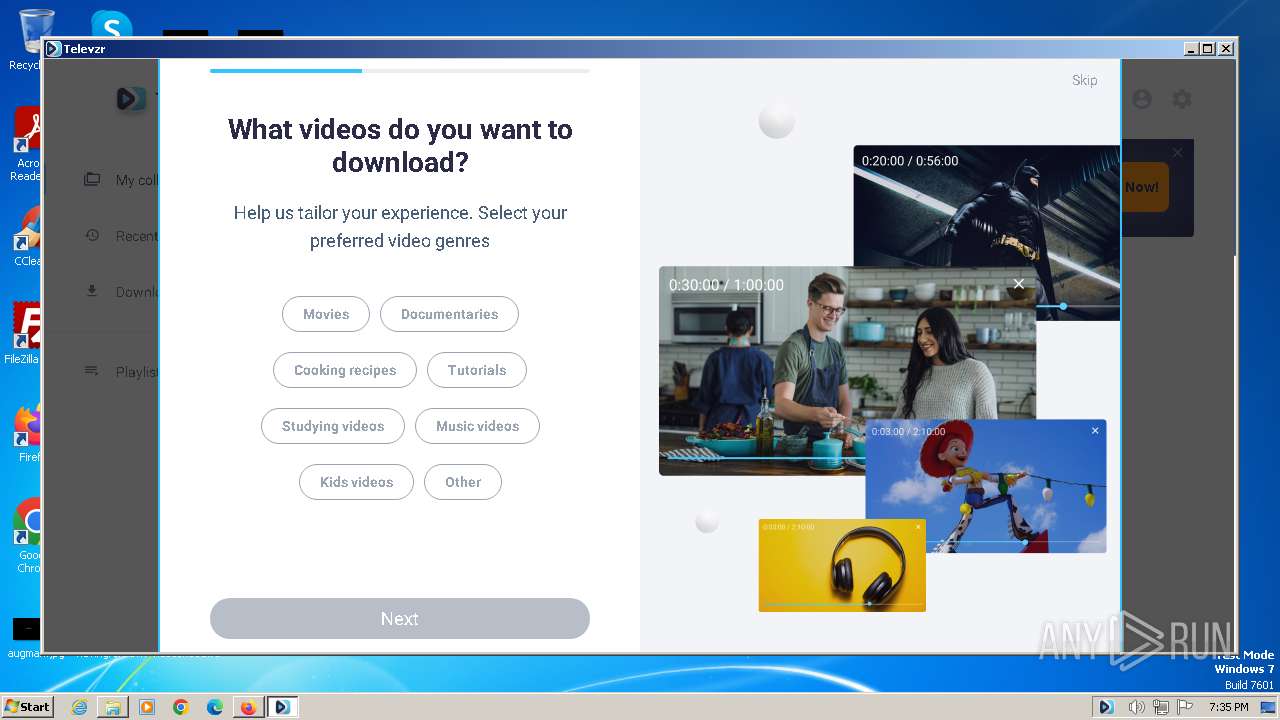Open Televzr settings gear
The image size is (1280, 720).
pos(1182,99)
